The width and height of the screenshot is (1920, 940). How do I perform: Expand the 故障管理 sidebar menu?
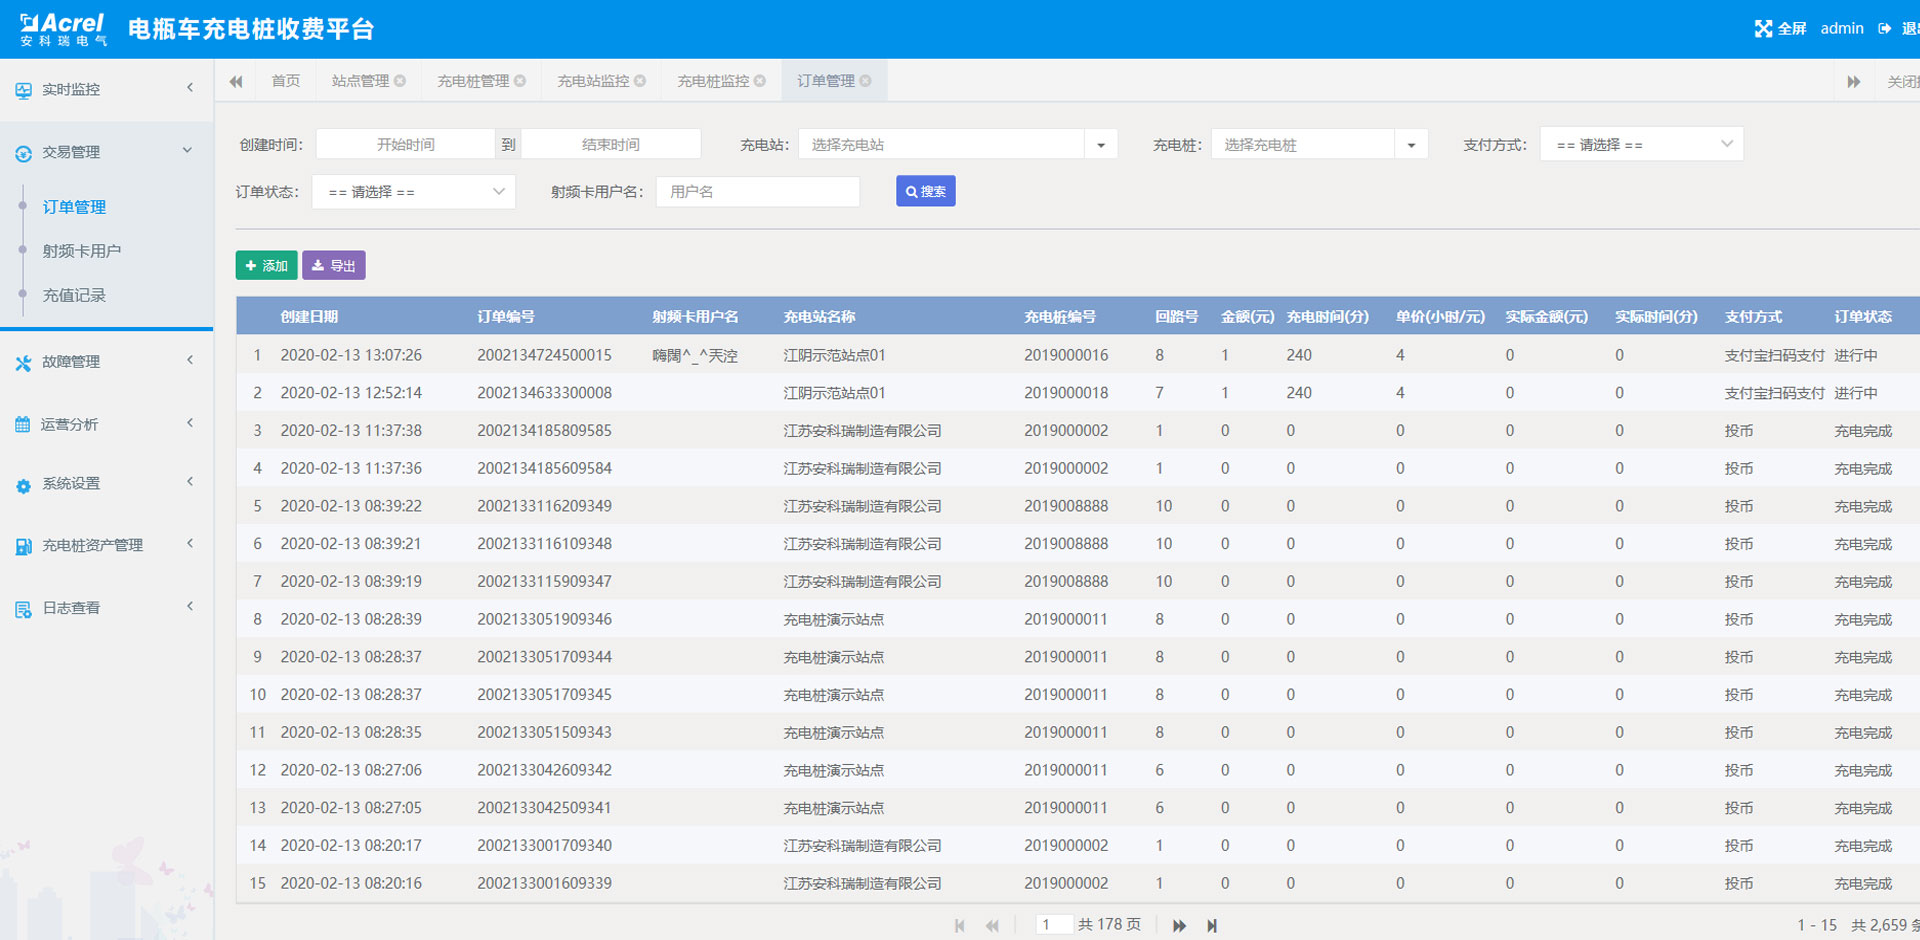[106, 362]
